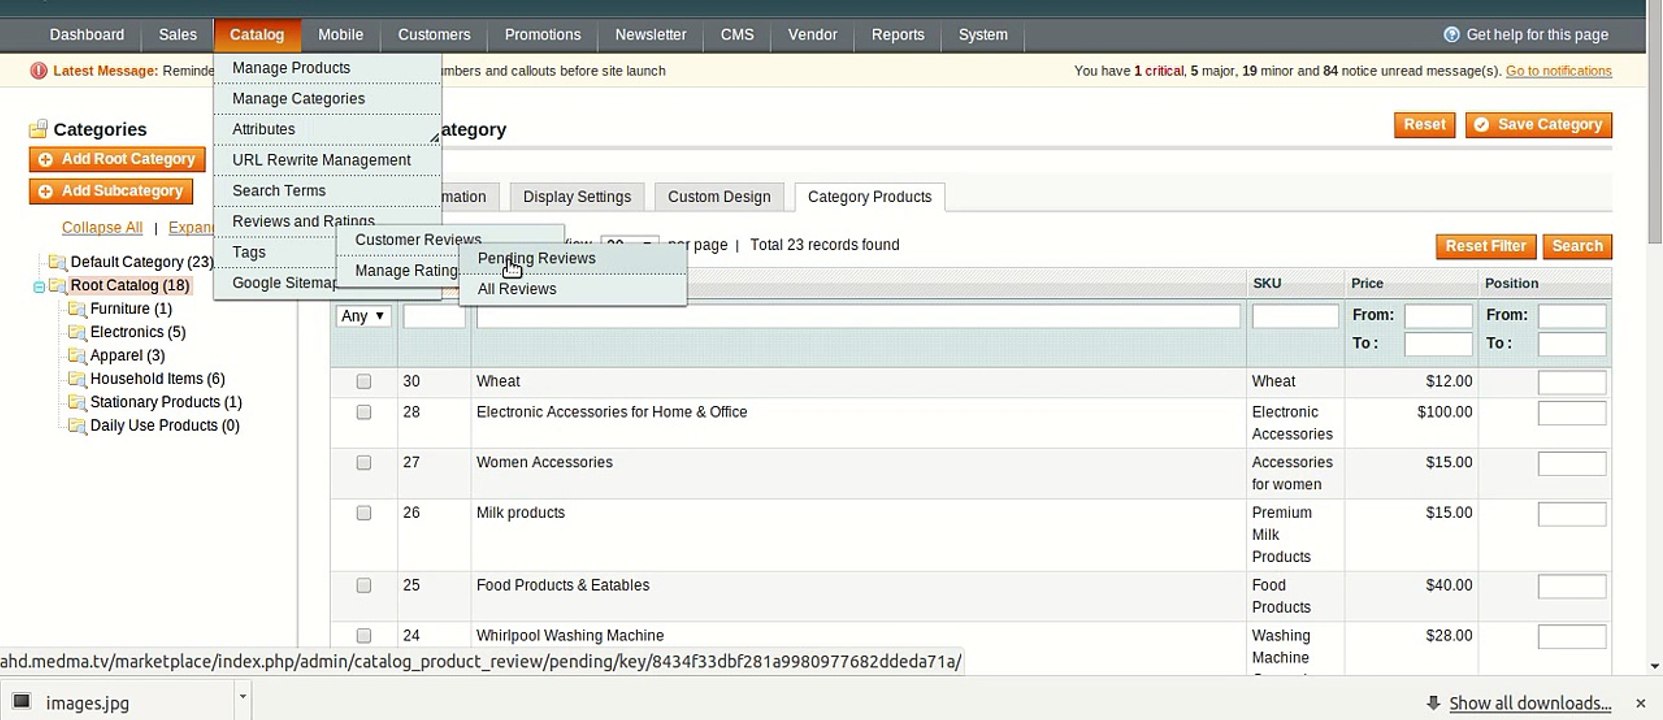
Task: Click the Price To input field
Action: point(1438,345)
